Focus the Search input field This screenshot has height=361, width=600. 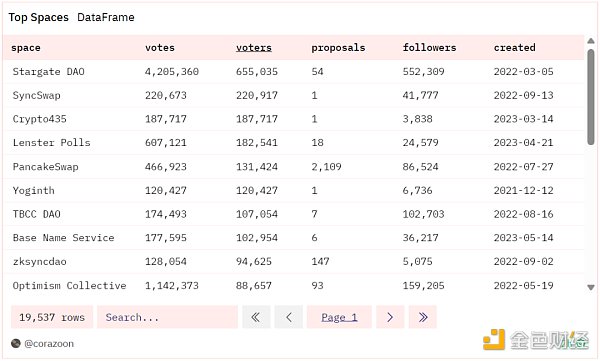[x=167, y=317]
